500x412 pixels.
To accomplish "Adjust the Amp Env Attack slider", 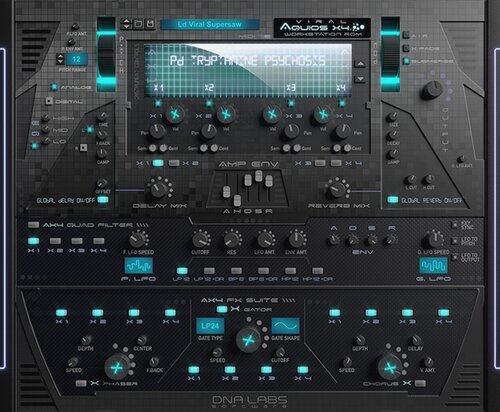I will (x=226, y=192).
